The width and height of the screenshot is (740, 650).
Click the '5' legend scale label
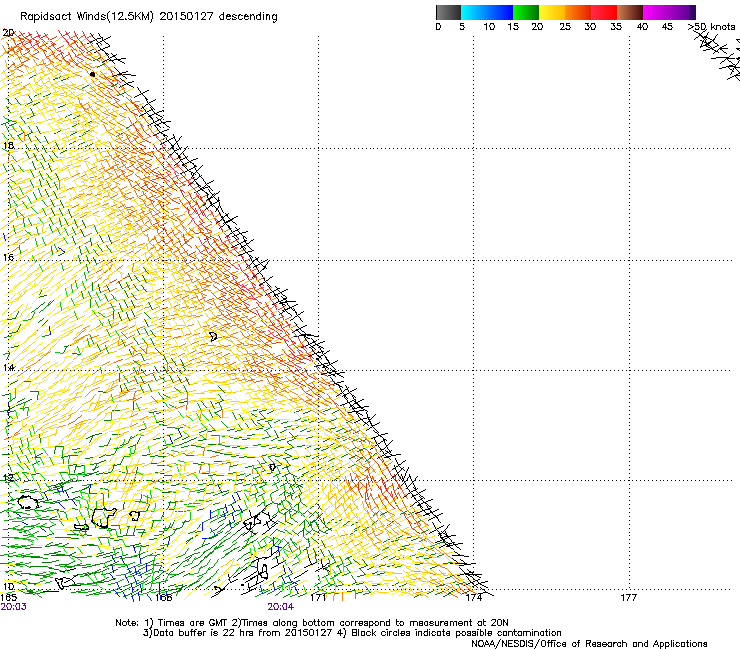(x=462, y=27)
